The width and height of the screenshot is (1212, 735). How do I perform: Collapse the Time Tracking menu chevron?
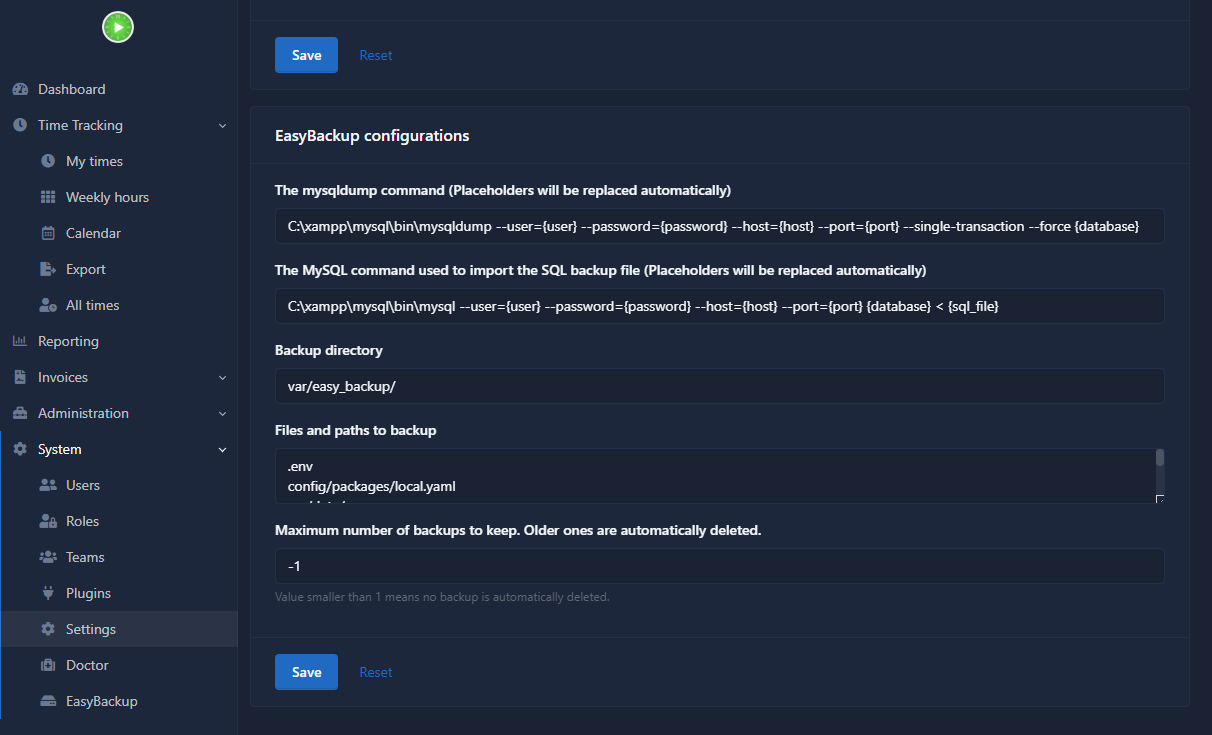click(x=222, y=125)
